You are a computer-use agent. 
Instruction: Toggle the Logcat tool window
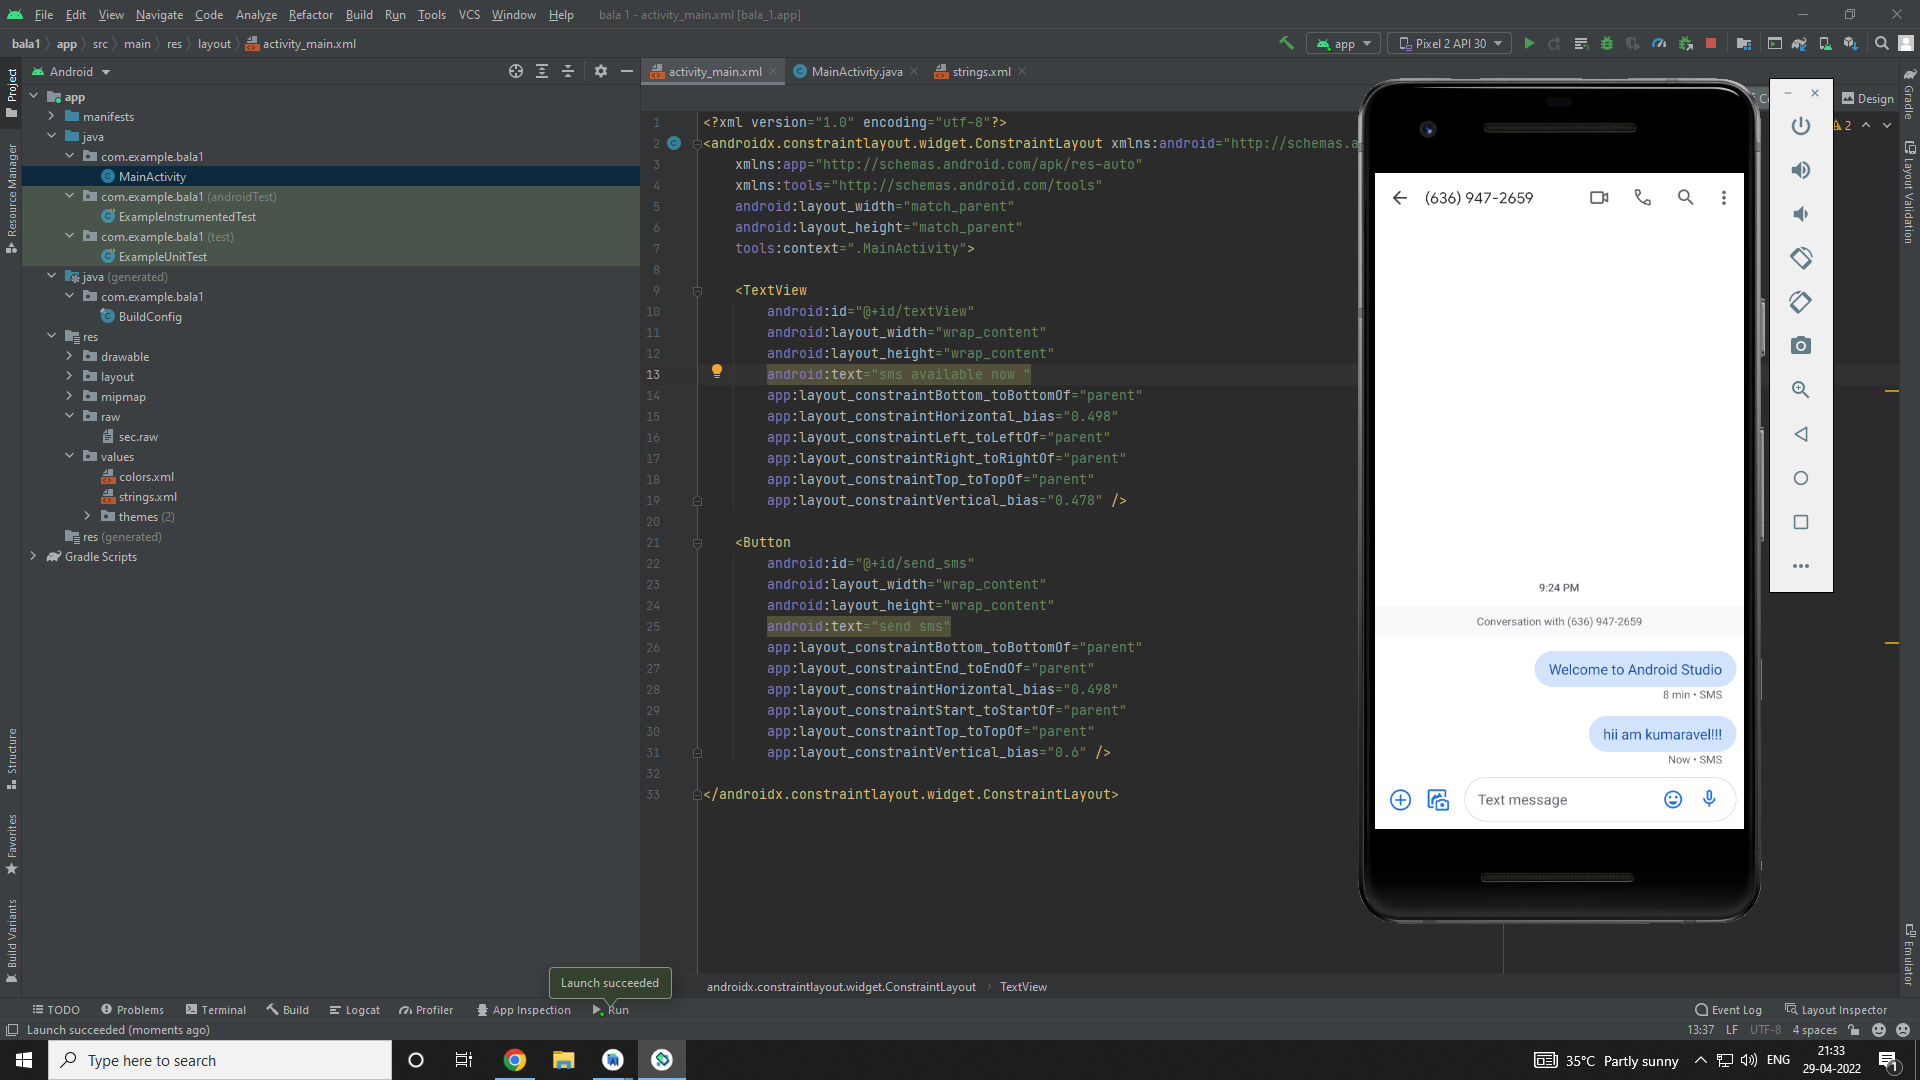tap(355, 1010)
